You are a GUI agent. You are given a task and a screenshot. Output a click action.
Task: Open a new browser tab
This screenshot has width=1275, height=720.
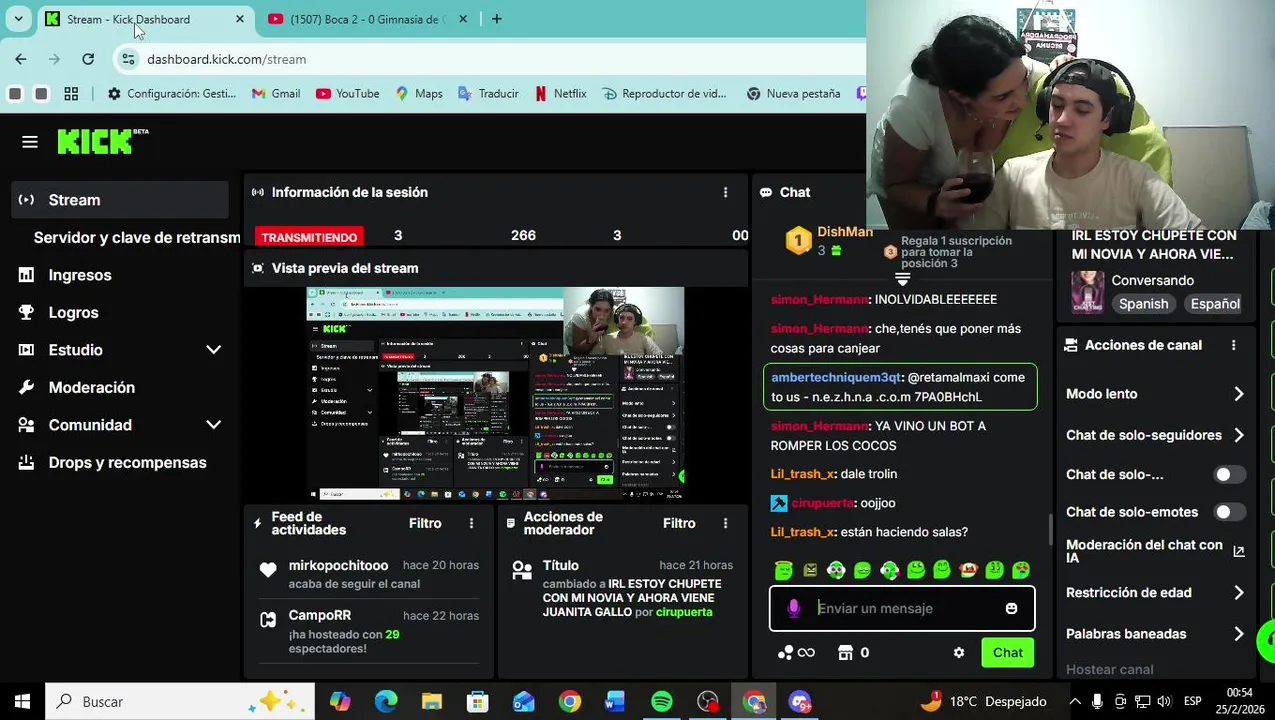pos(496,19)
